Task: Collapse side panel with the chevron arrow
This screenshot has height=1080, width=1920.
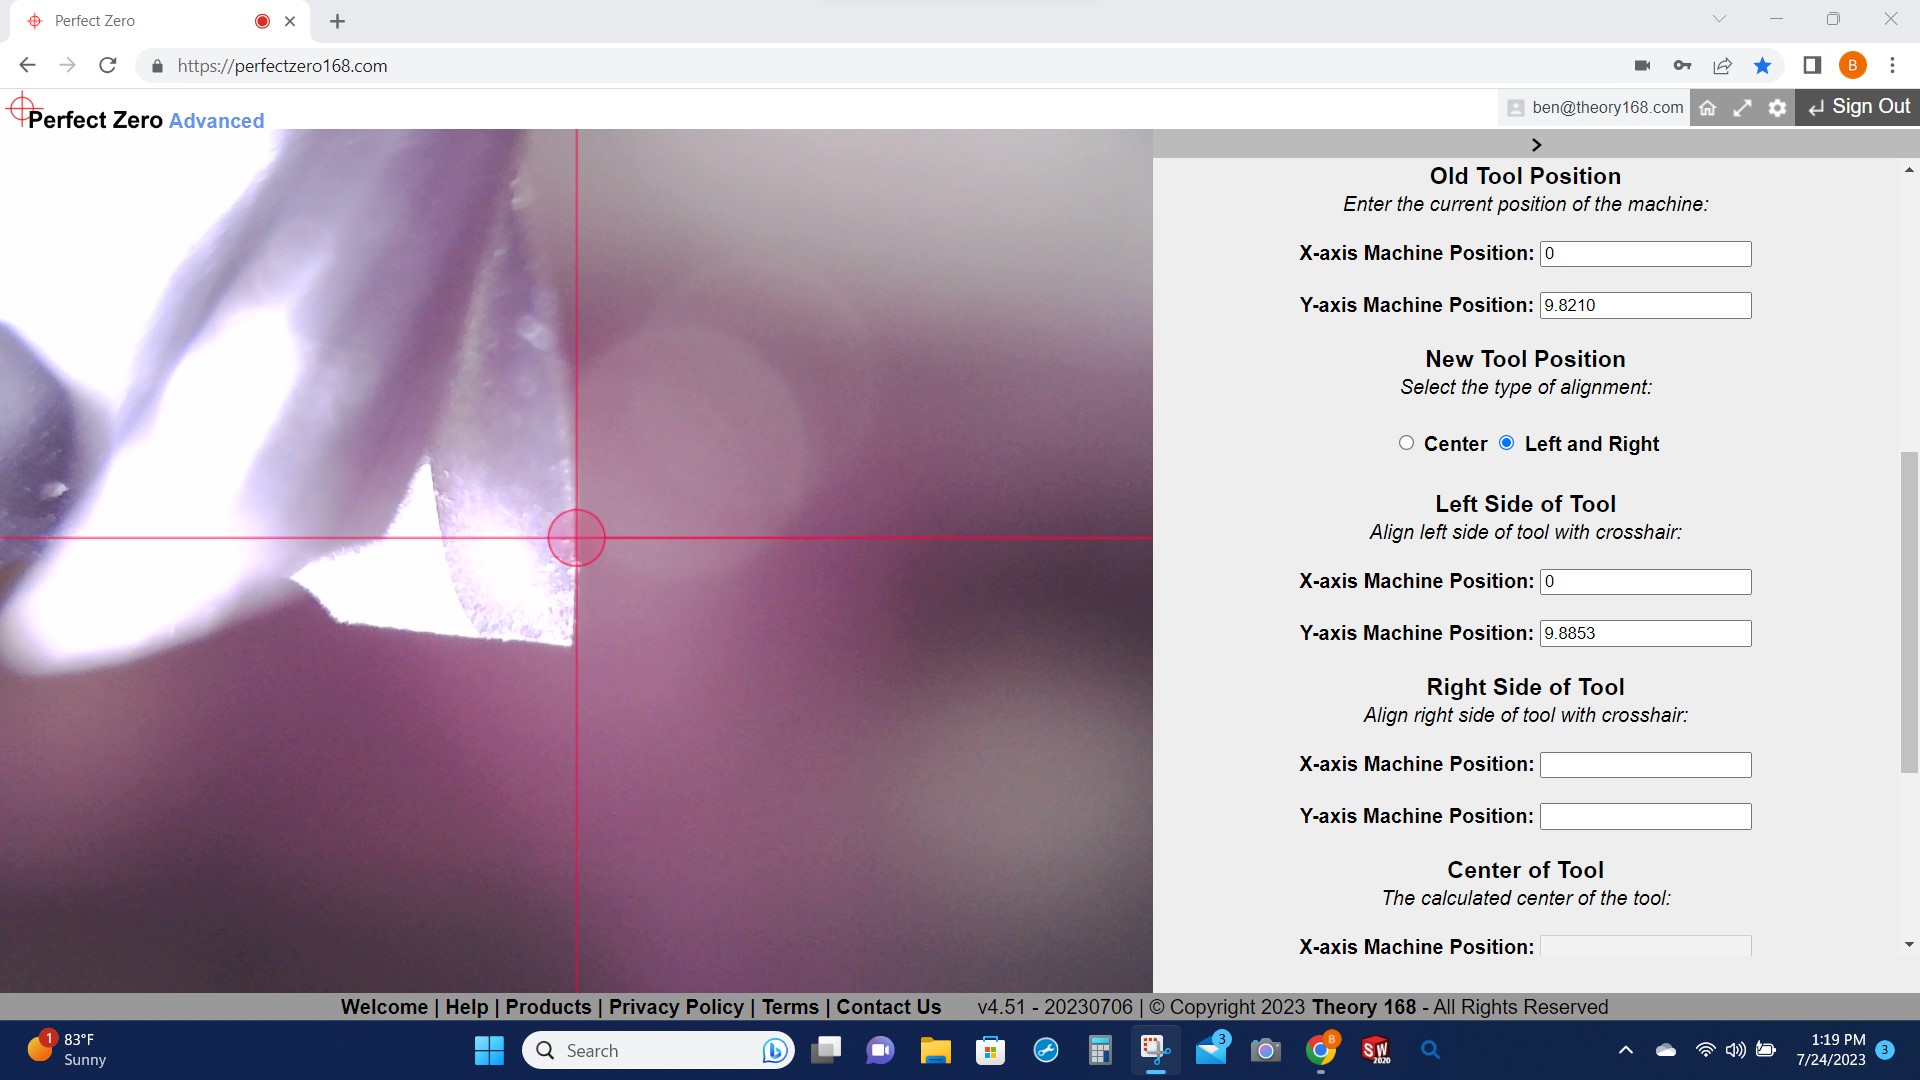Action: coord(1536,145)
